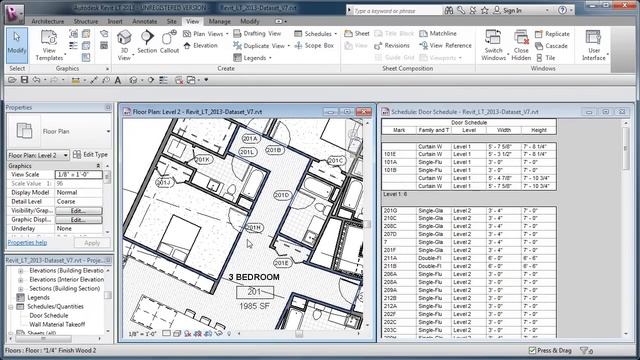
Task: Expand Sections (Building Section) tree node
Action: point(20,289)
